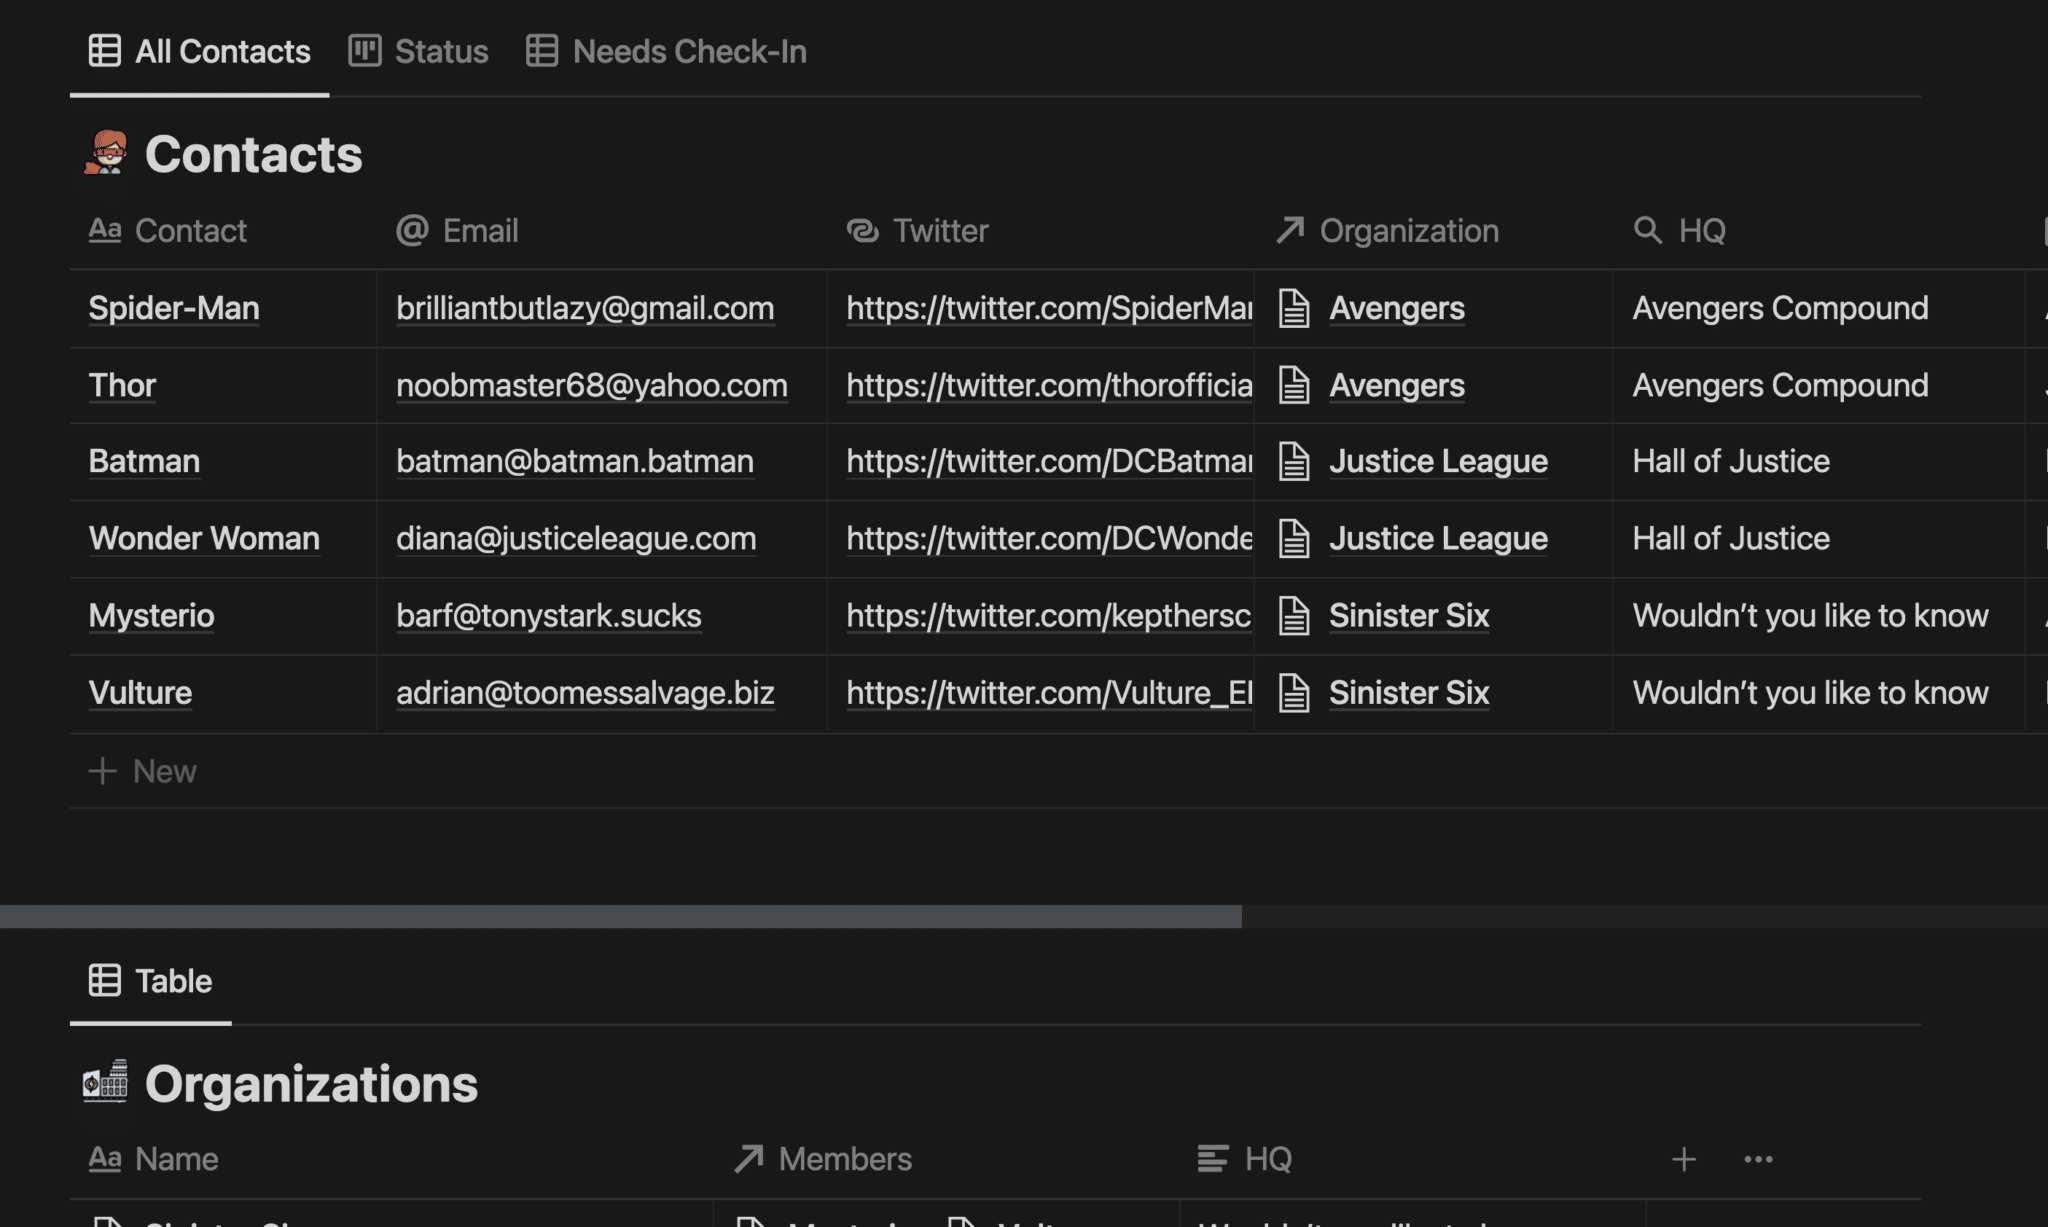Click the superhero emoji beside the Contacts title
The image size is (2048, 1227).
[106, 153]
